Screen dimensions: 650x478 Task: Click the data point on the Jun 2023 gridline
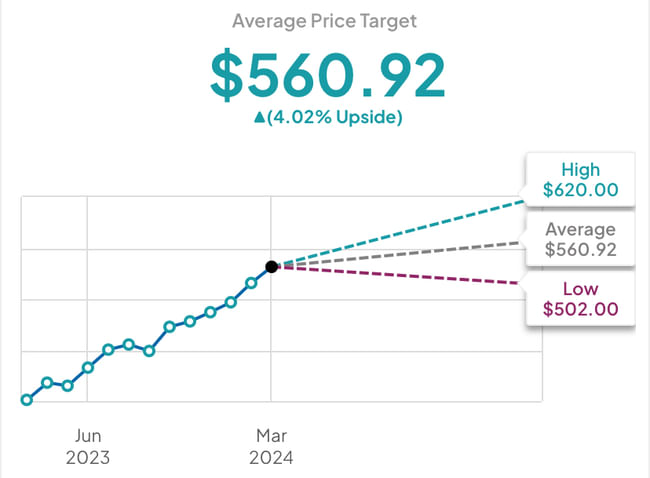click(88, 367)
